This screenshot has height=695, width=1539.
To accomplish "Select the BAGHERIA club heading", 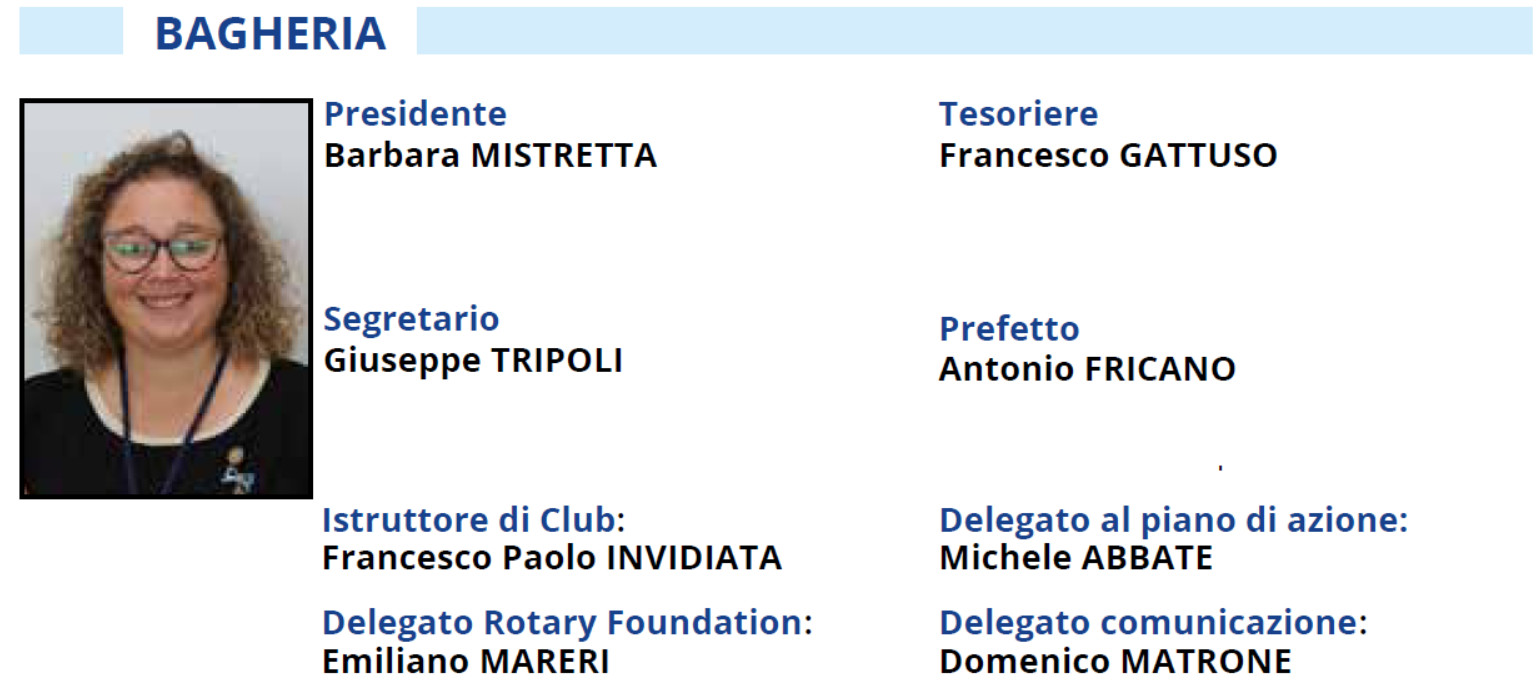I will [270, 33].
